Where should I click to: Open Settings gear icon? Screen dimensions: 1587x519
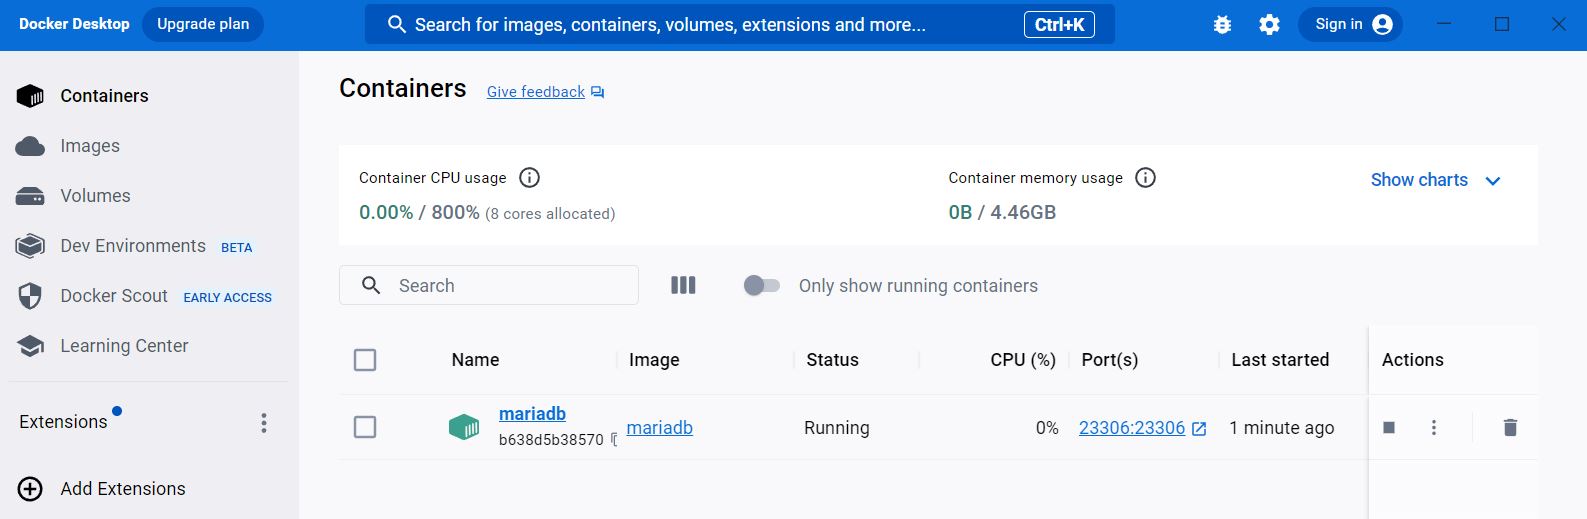point(1269,25)
